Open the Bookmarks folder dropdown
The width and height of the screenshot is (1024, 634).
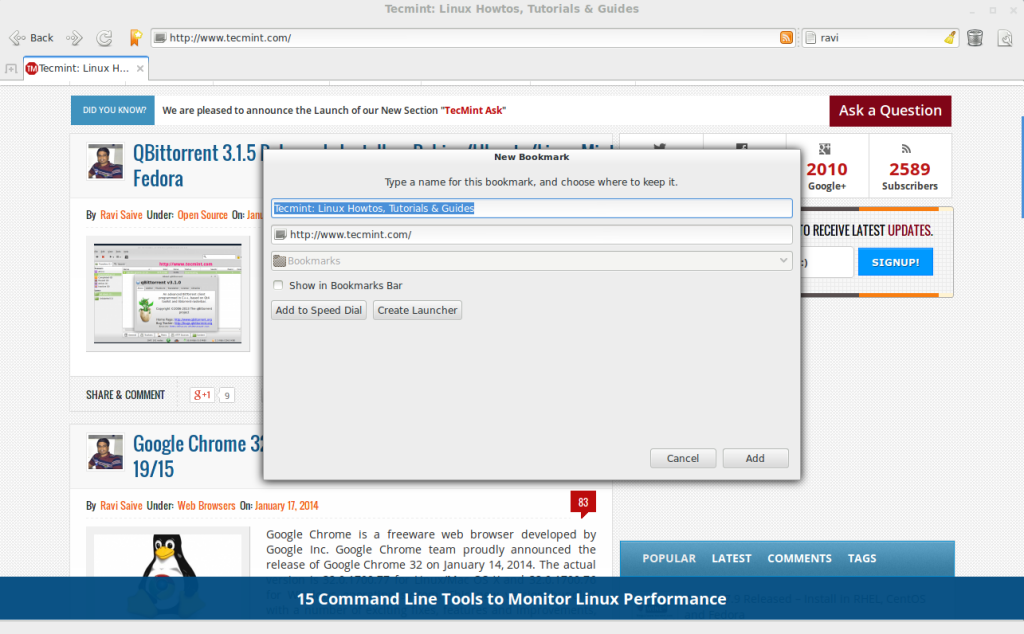[532, 261]
